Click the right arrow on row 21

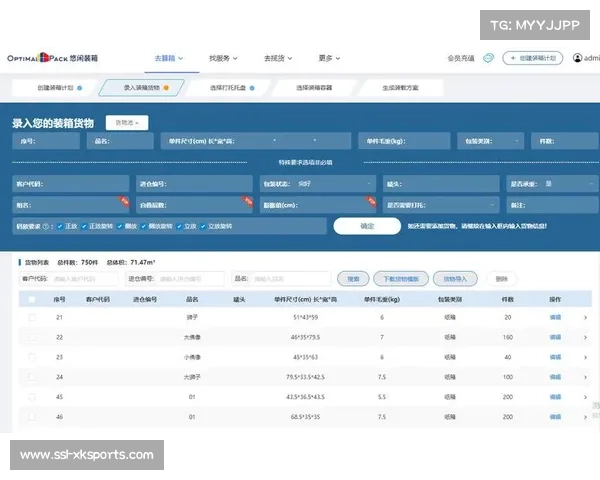coord(585,317)
